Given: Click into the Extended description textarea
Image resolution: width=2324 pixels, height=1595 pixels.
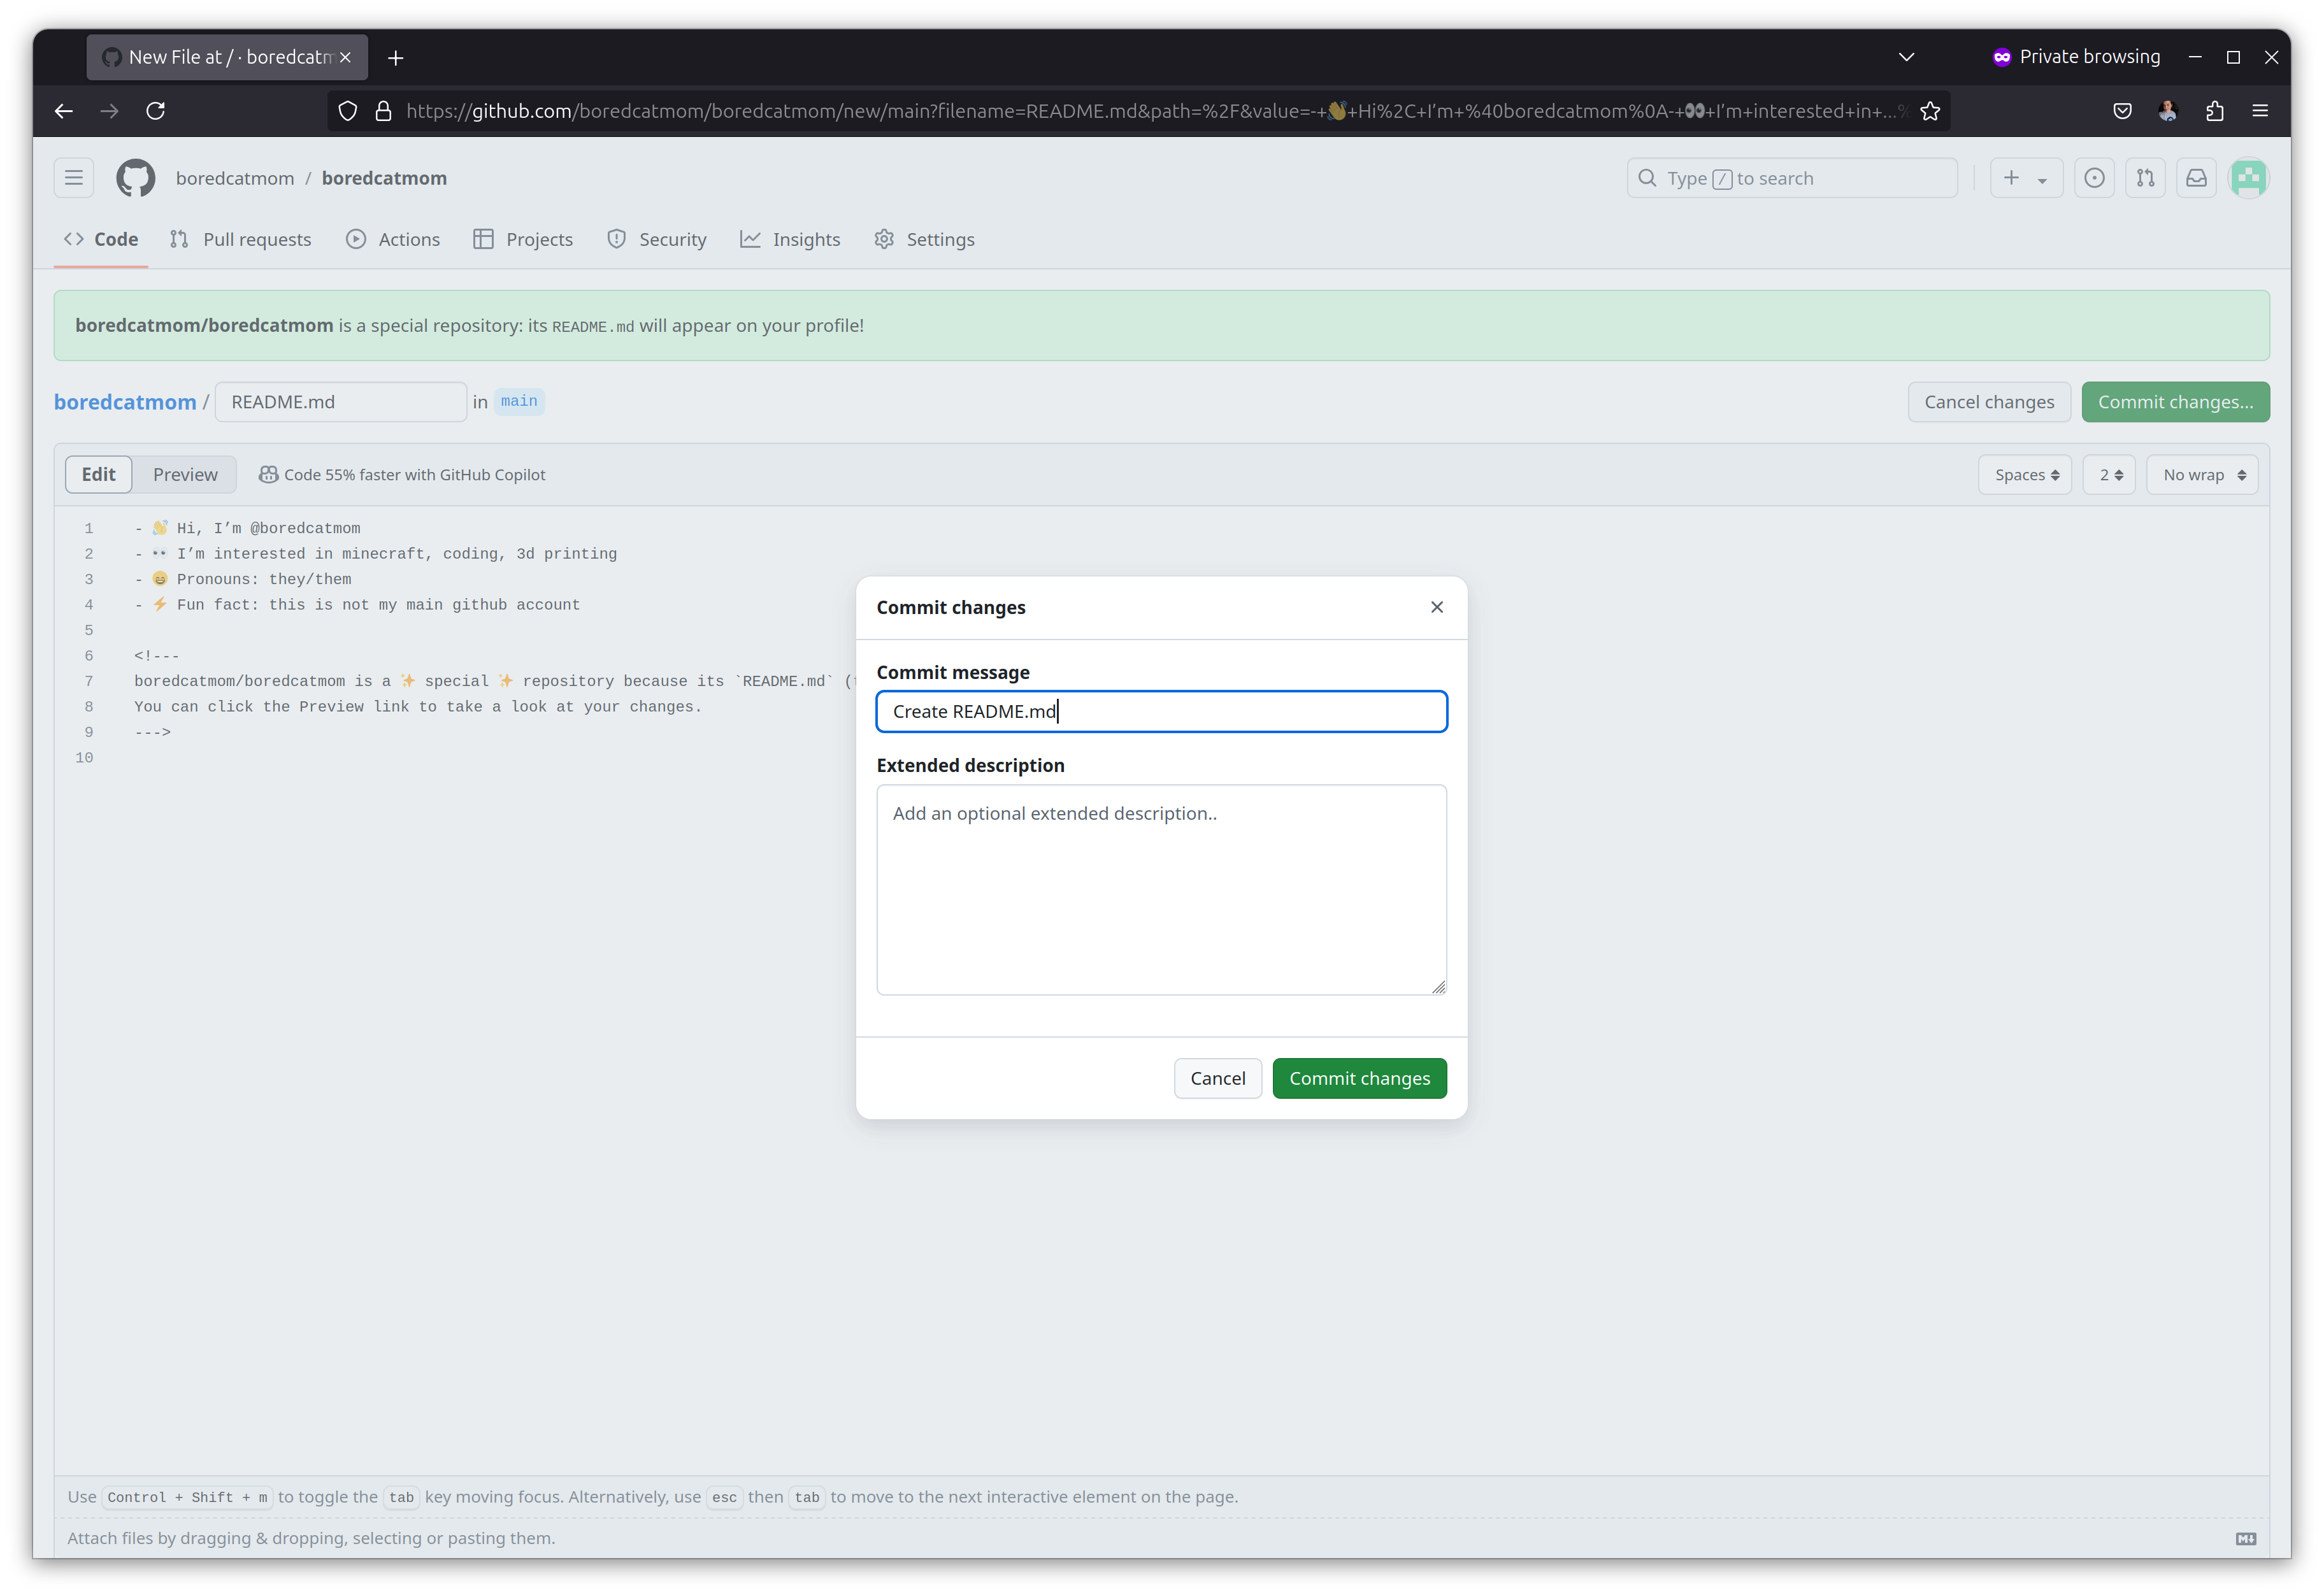Looking at the screenshot, I should (1162, 890).
